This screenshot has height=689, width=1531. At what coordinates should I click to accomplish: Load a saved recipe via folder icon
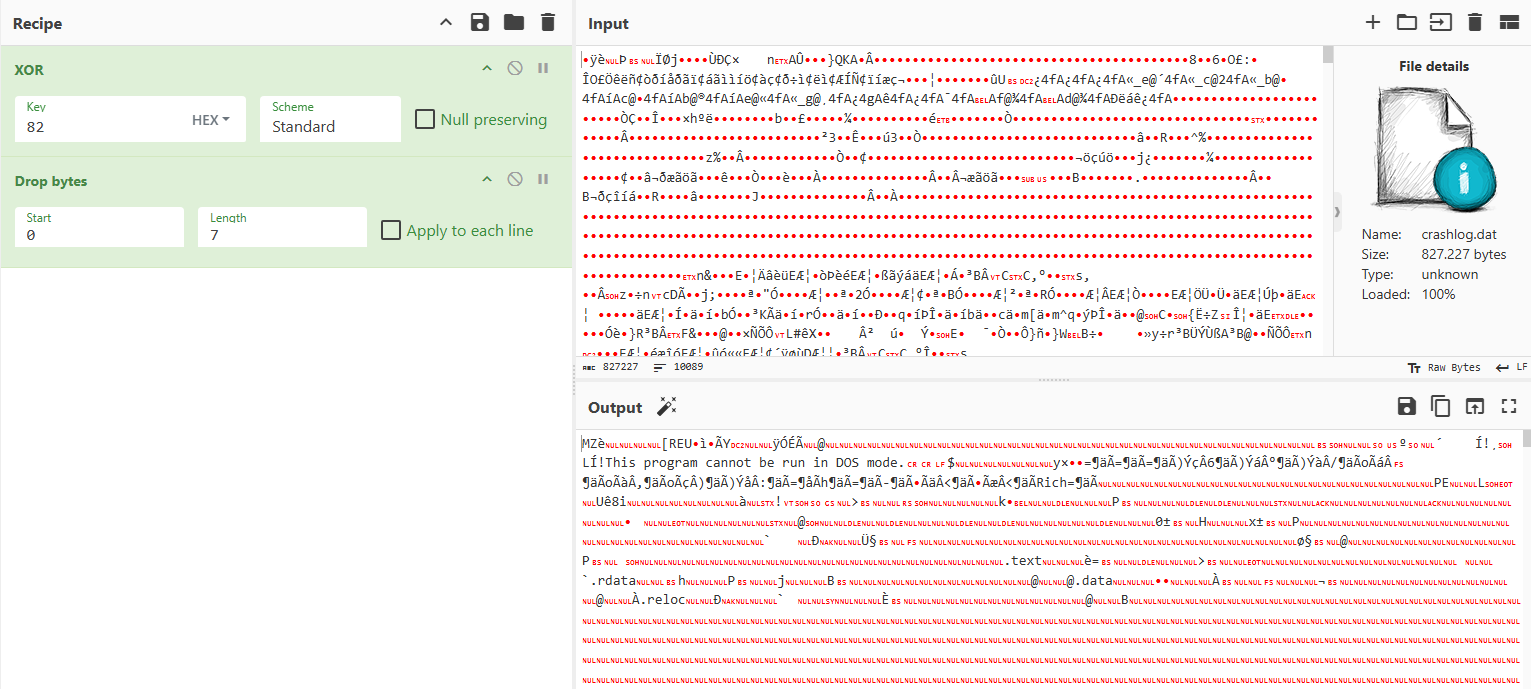coord(513,23)
